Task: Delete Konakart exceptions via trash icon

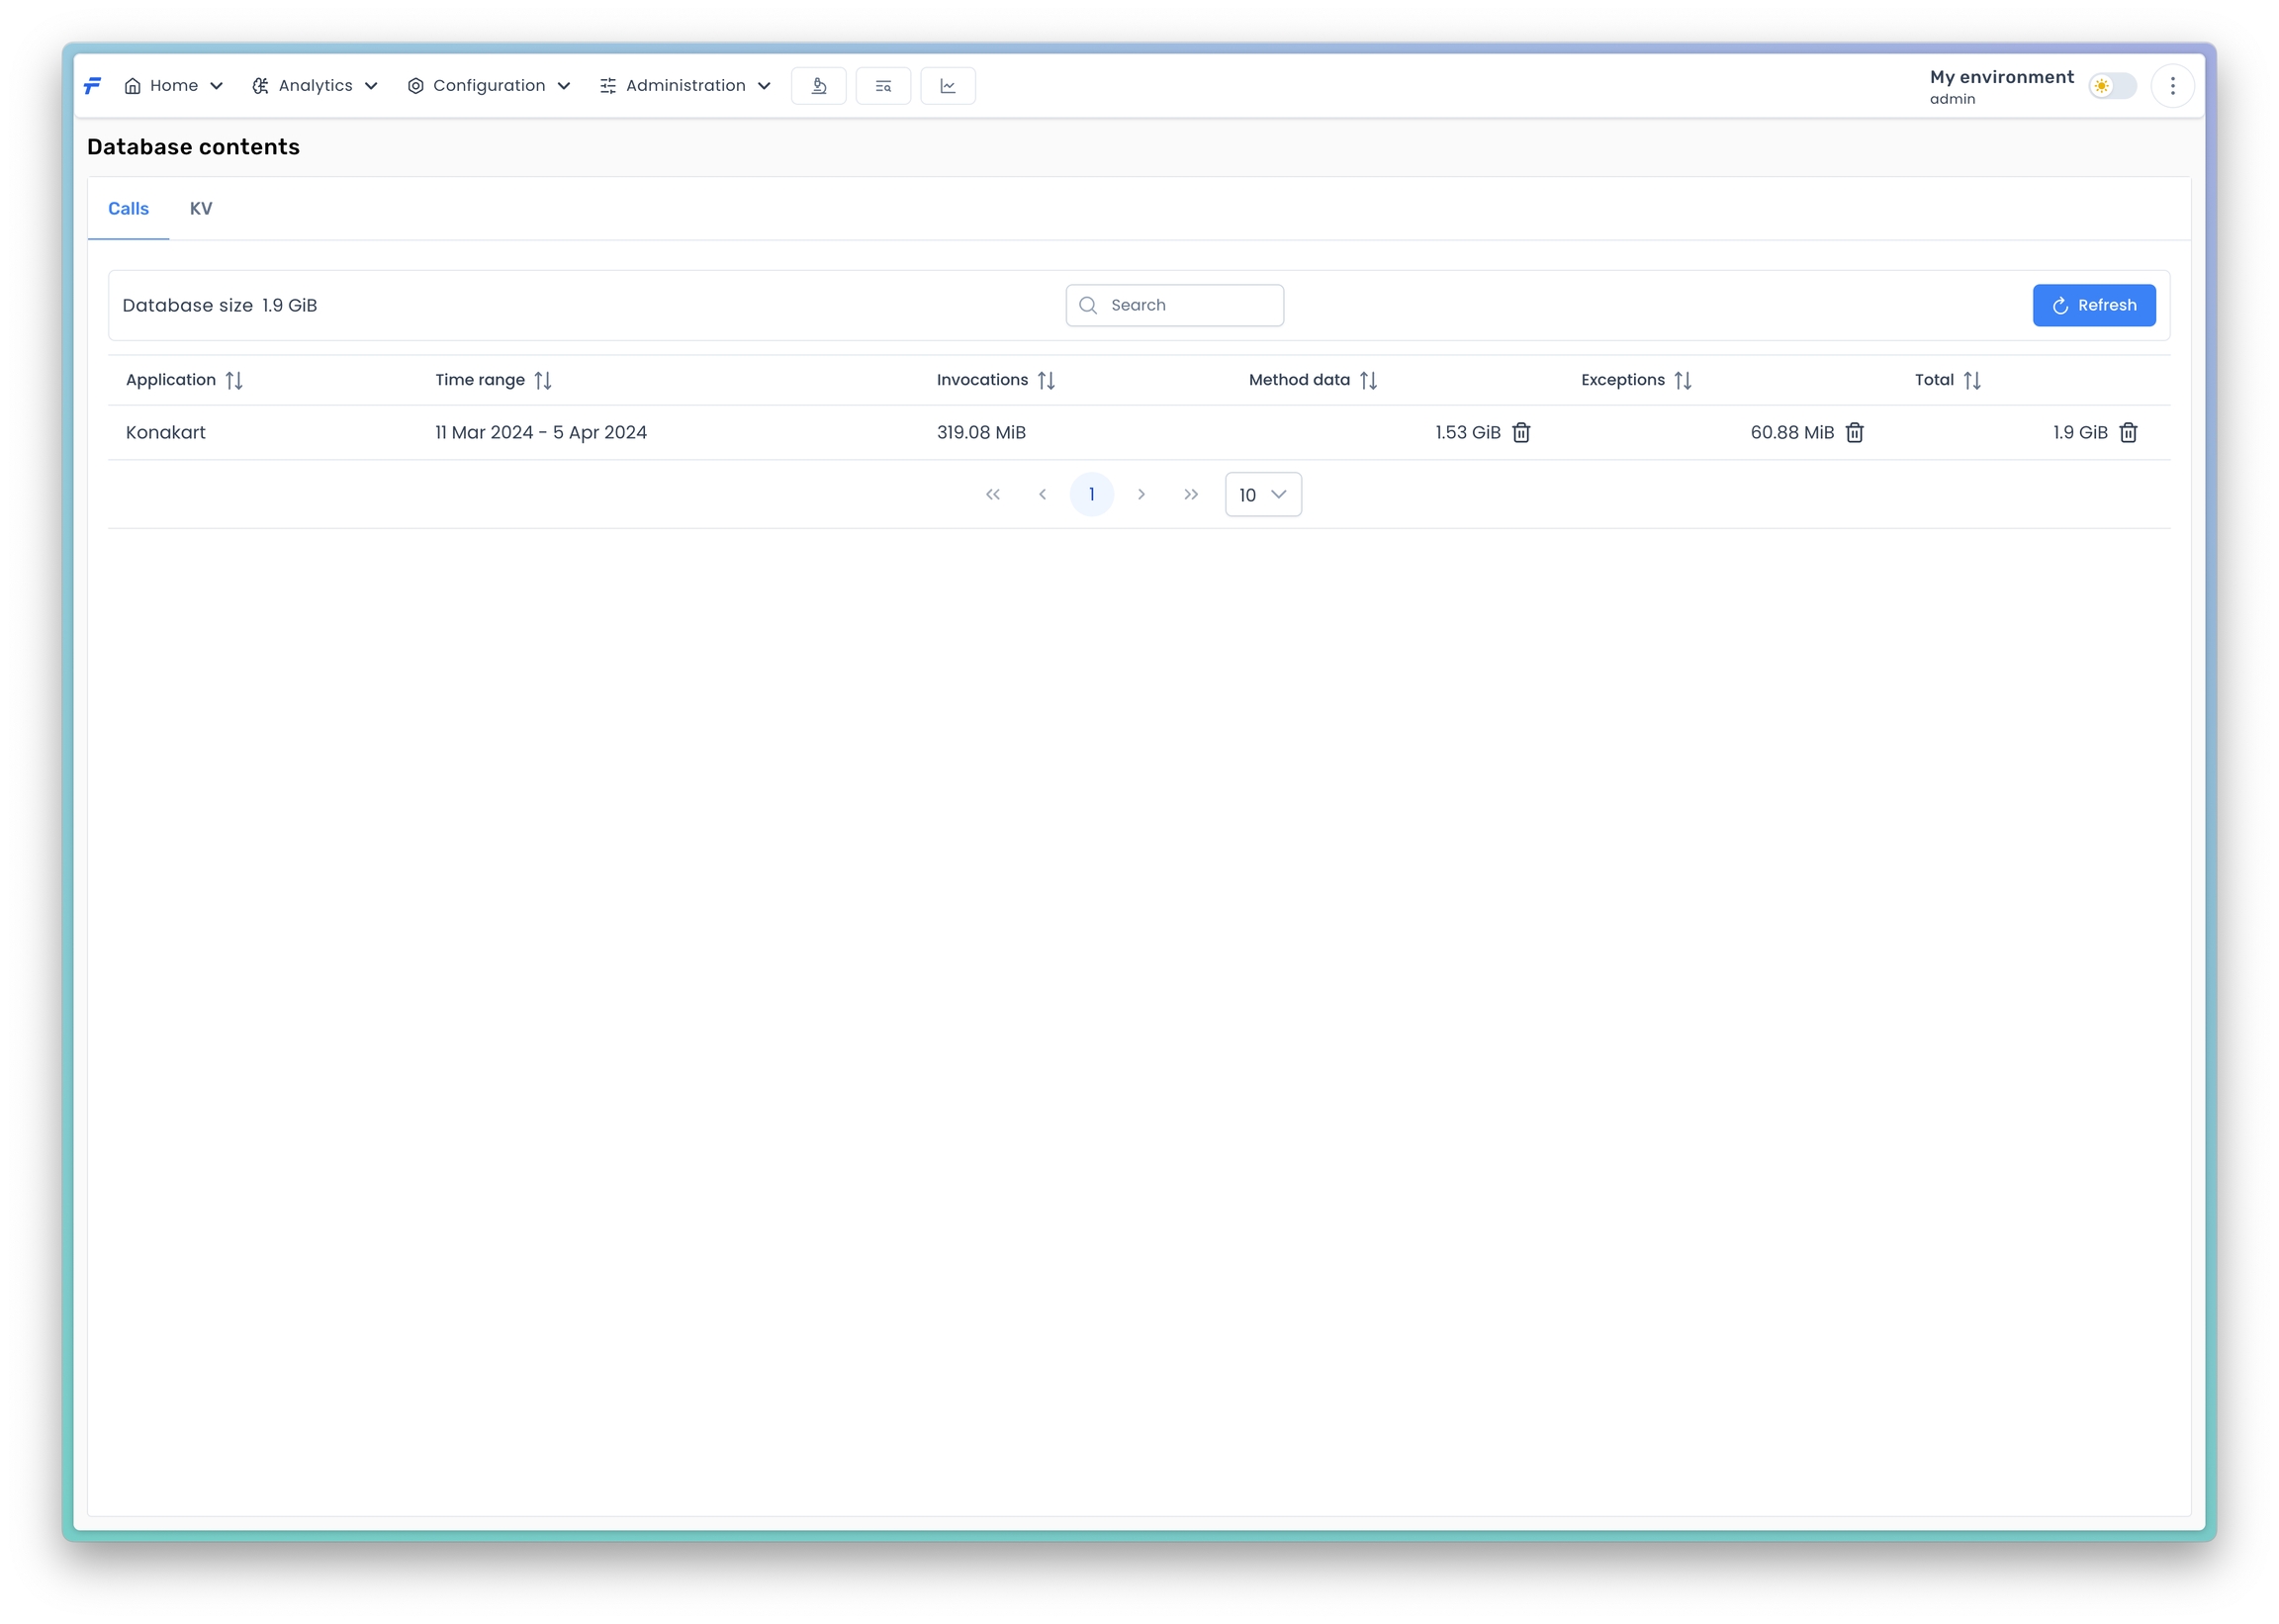Action: click(1854, 433)
